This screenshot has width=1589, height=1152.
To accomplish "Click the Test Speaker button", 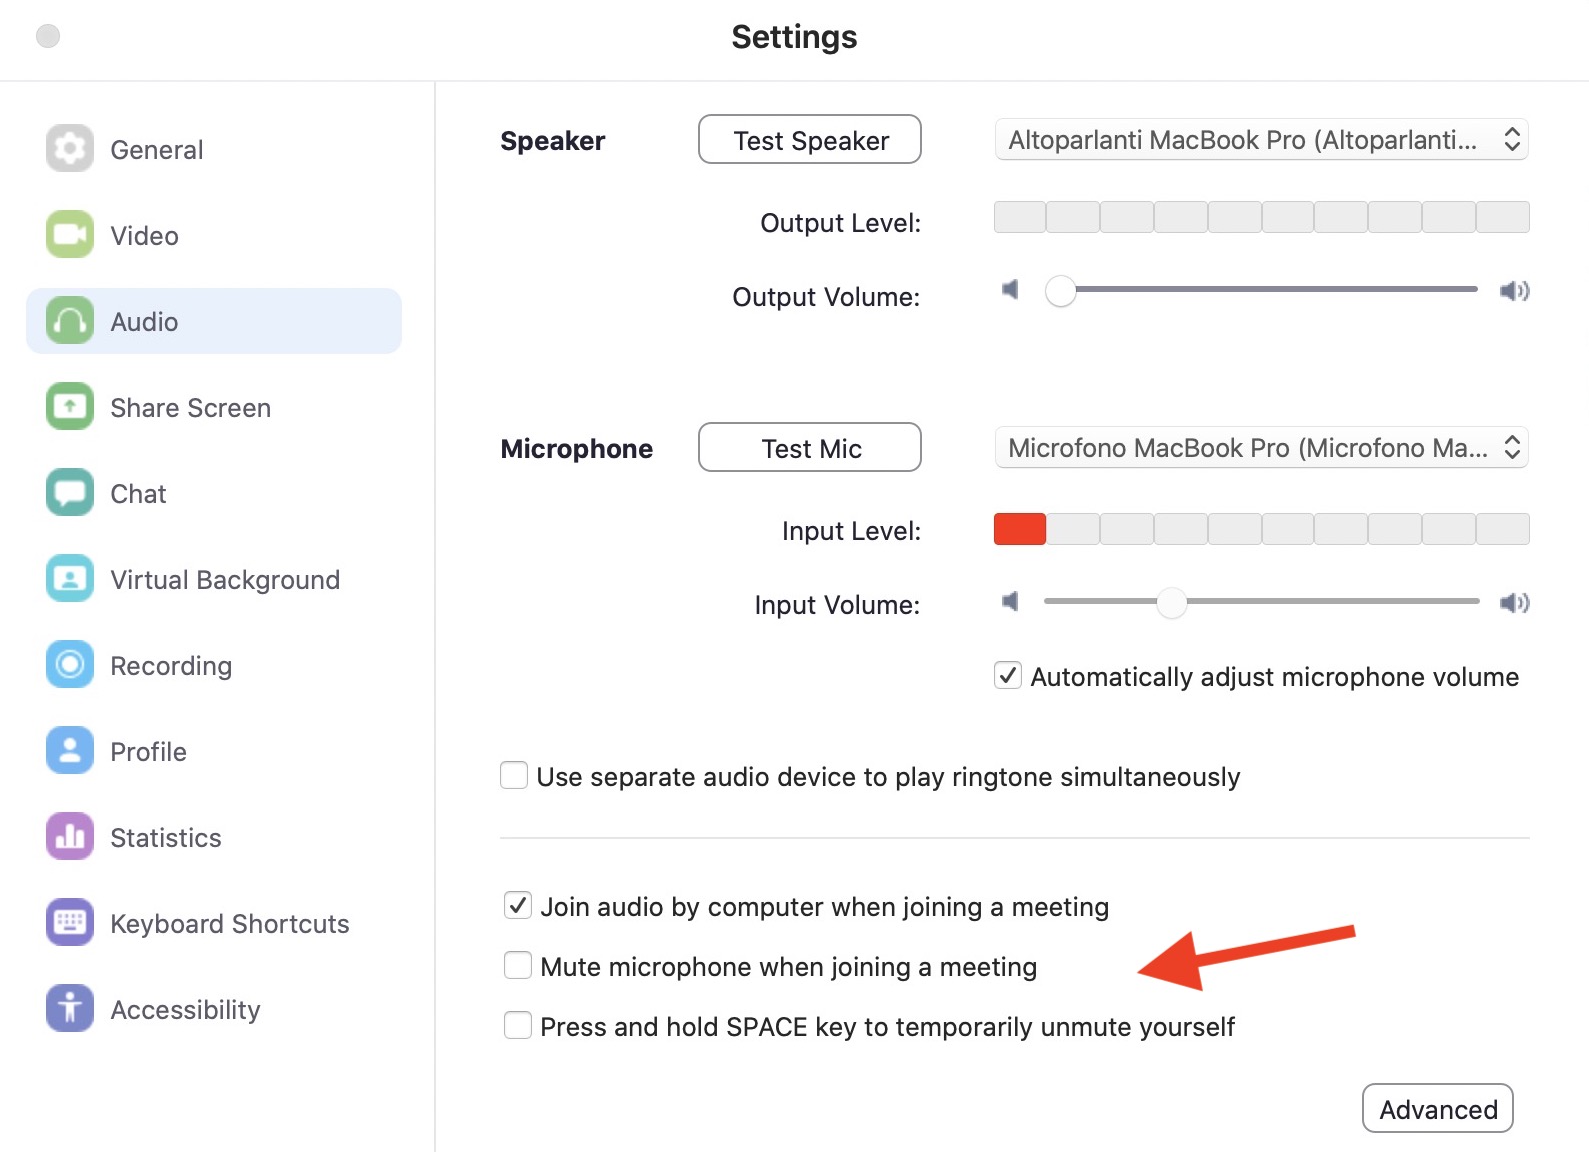I will click(x=810, y=140).
